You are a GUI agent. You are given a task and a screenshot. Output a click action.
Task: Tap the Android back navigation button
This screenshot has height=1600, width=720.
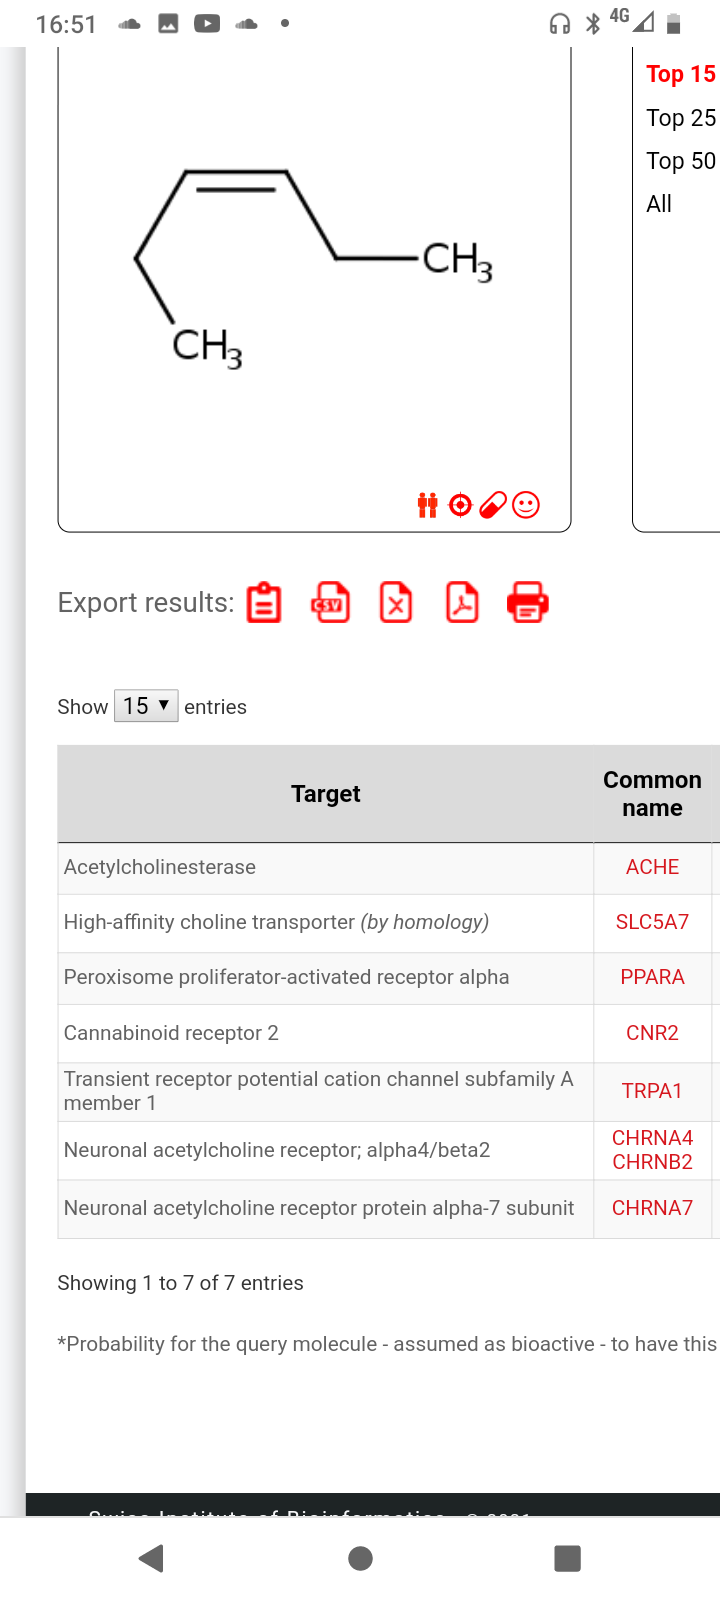[x=151, y=1558]
